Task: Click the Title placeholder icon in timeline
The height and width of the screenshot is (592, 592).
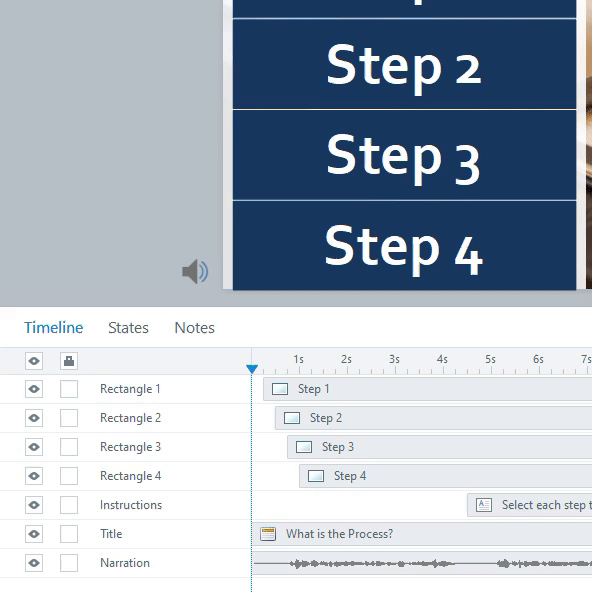Action: [268, 534]
